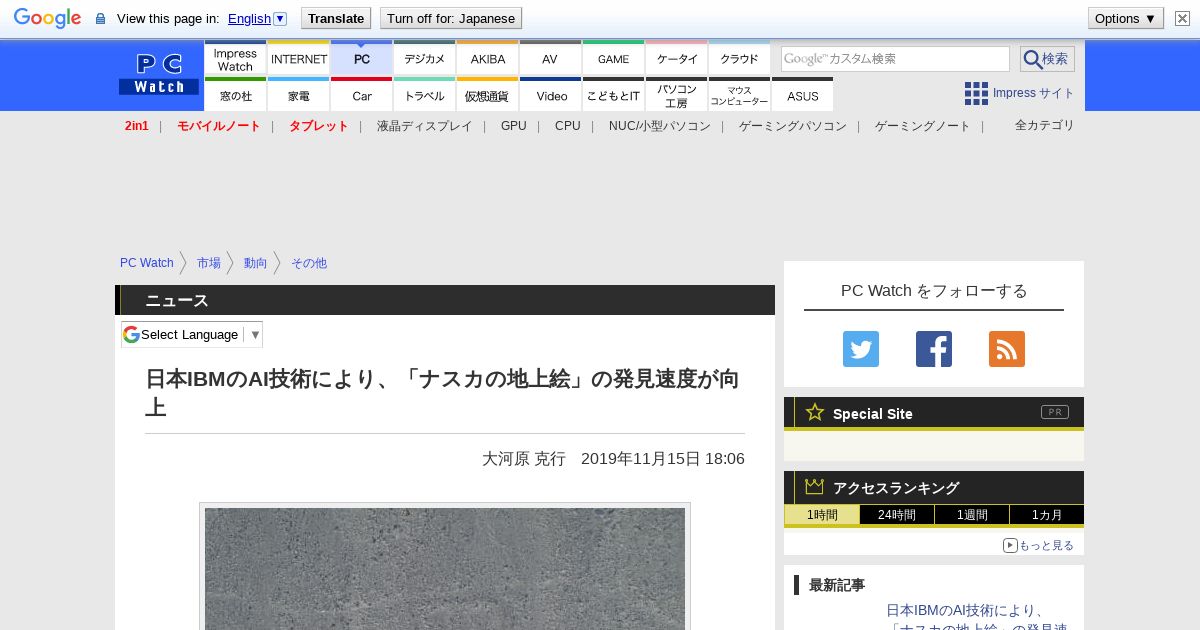Select the 1カ月 ranking tab
This screenshot has width=1200, height=630.
1046,515
